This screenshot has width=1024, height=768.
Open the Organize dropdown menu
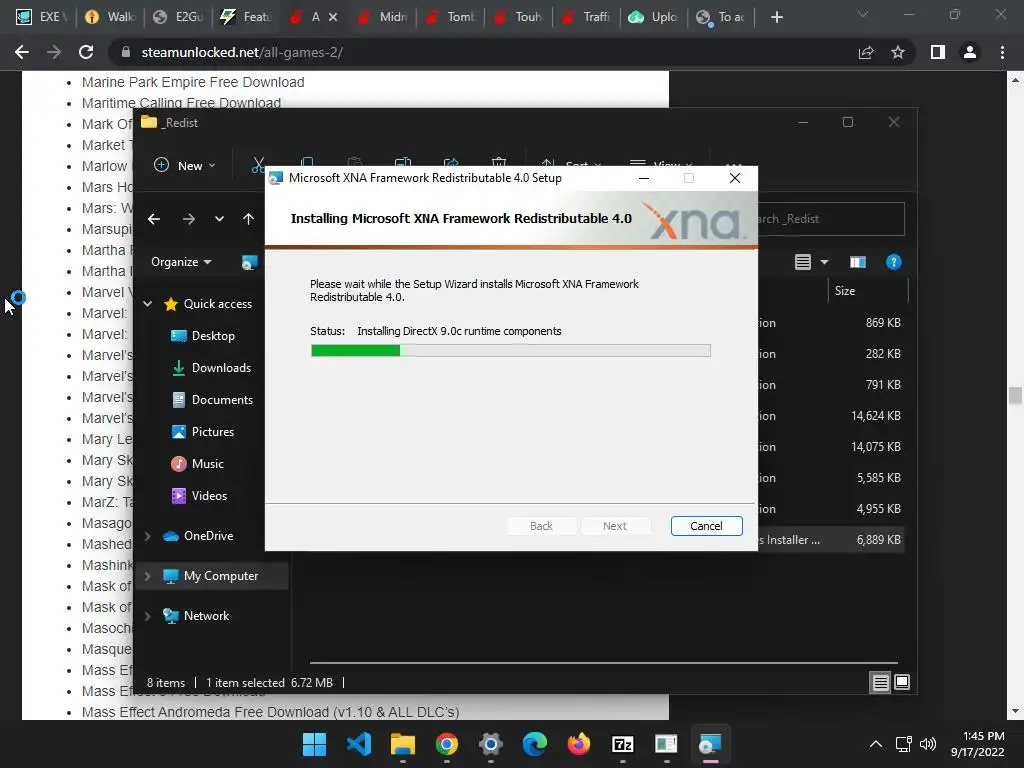181,262
